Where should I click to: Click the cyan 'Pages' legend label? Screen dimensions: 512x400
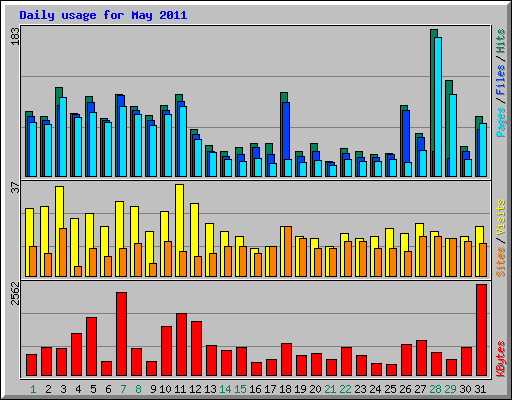point(500,122)
